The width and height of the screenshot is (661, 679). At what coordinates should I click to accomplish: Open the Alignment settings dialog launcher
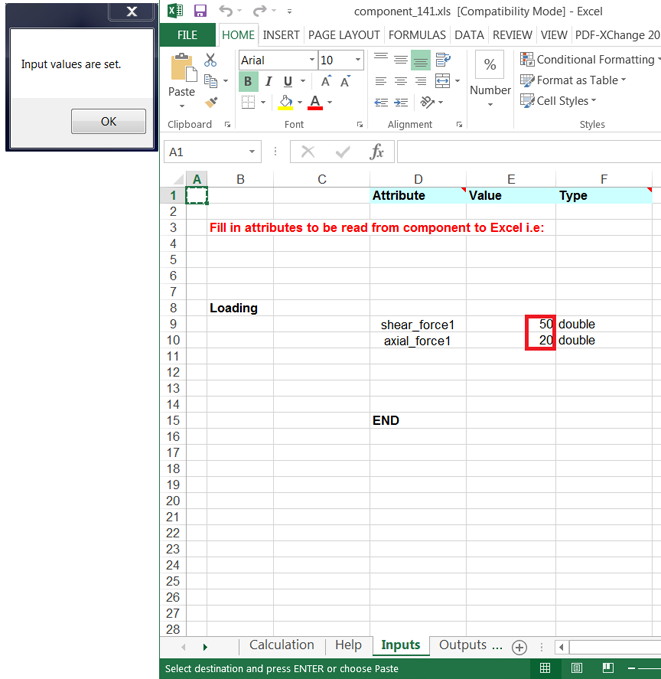pyautogui.click(x=459, y=124)
